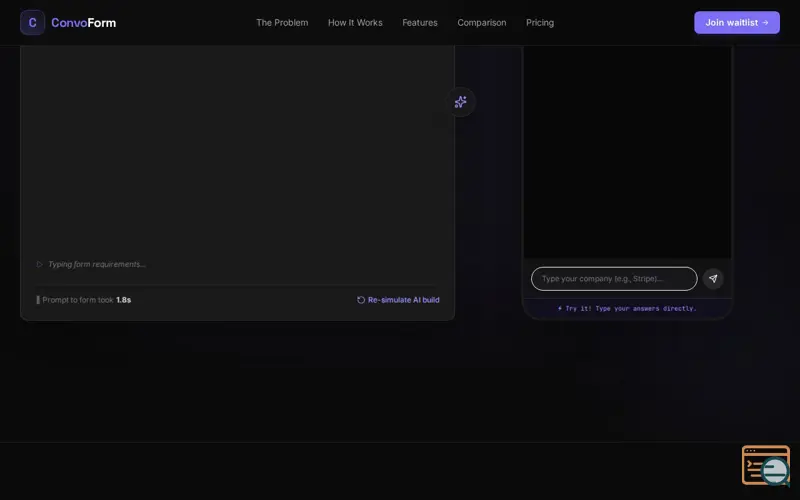Jump to Comparison section
Viewport: 800px width, 500px height.
pos(482,22)
